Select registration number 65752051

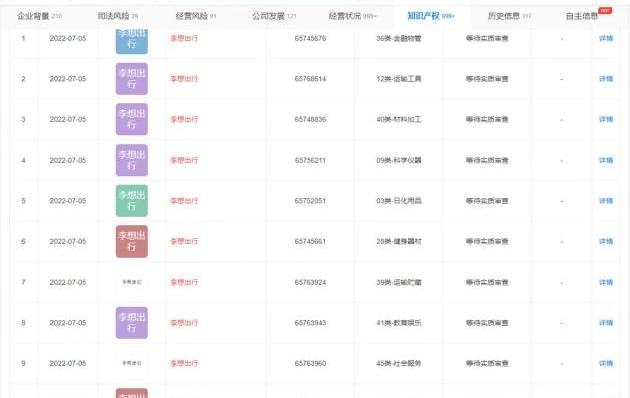[310, 201]
